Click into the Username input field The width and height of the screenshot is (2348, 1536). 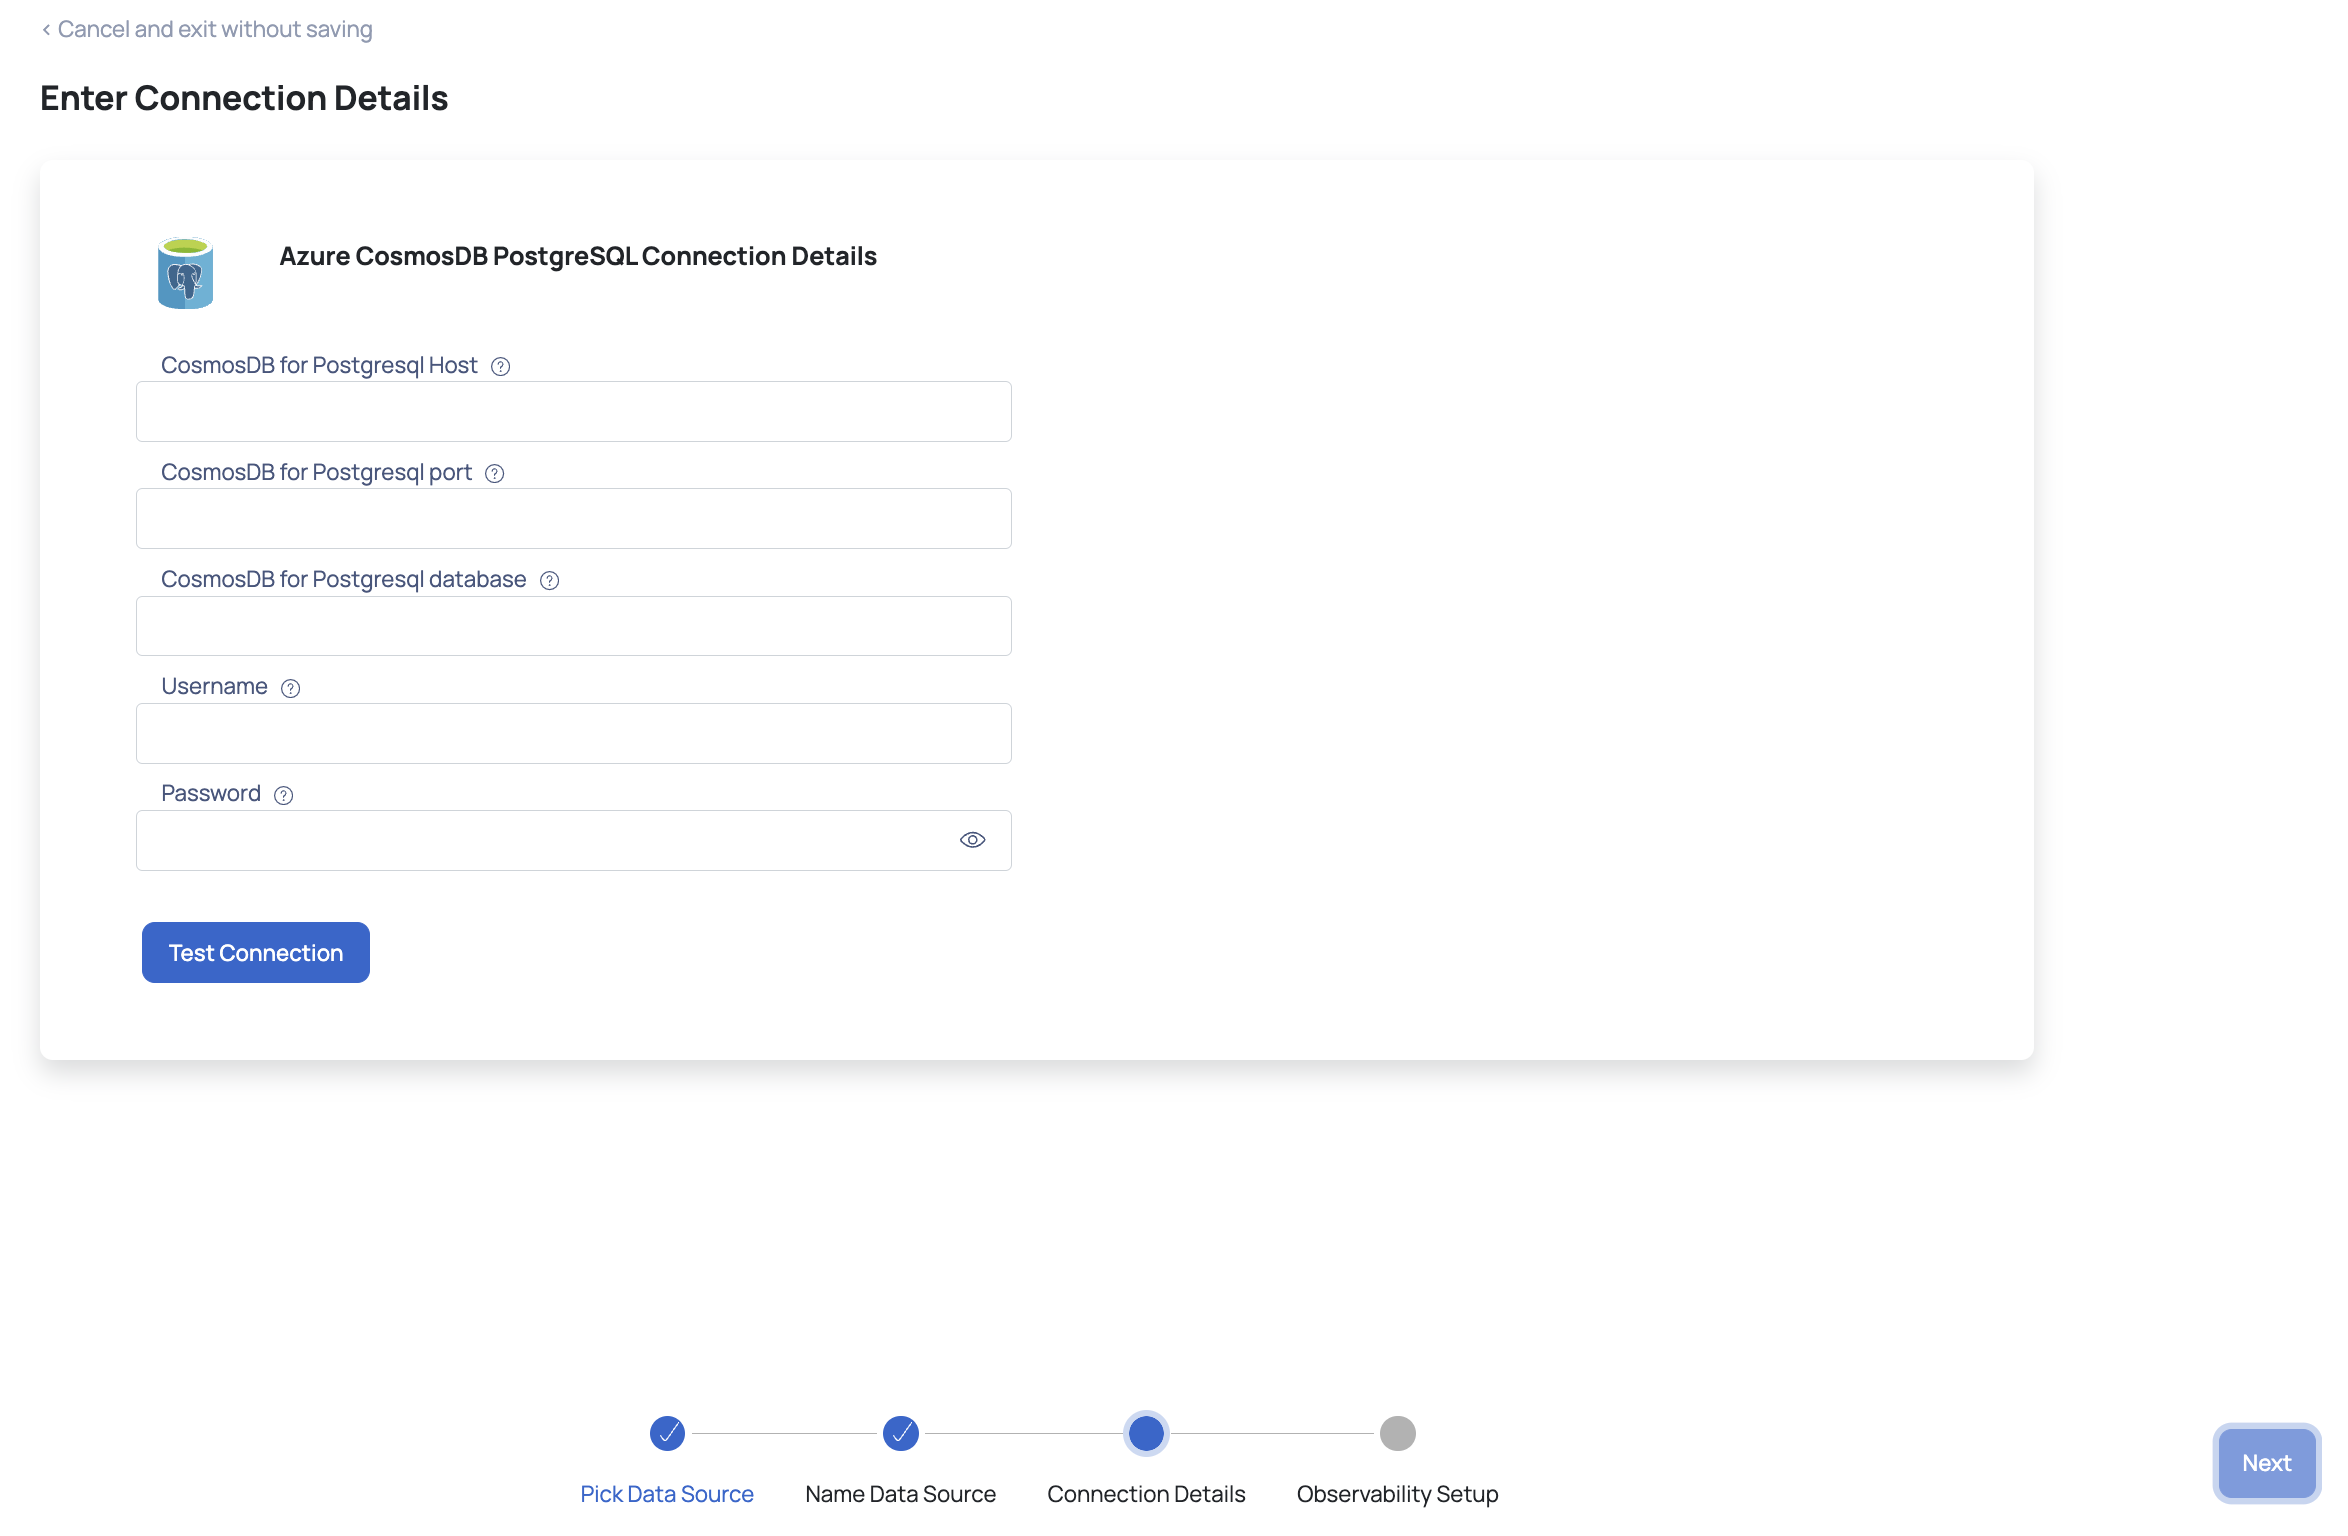574,733
